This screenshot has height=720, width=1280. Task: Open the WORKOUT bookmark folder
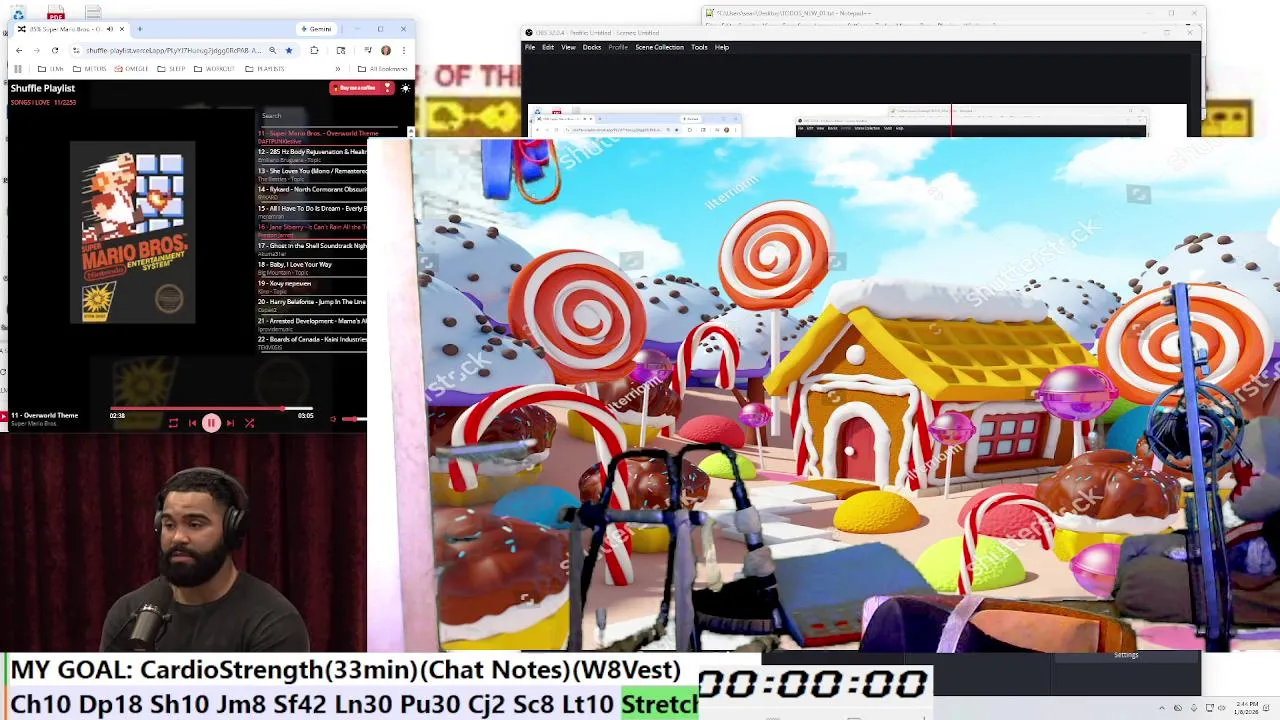click(x=214, y=69)
